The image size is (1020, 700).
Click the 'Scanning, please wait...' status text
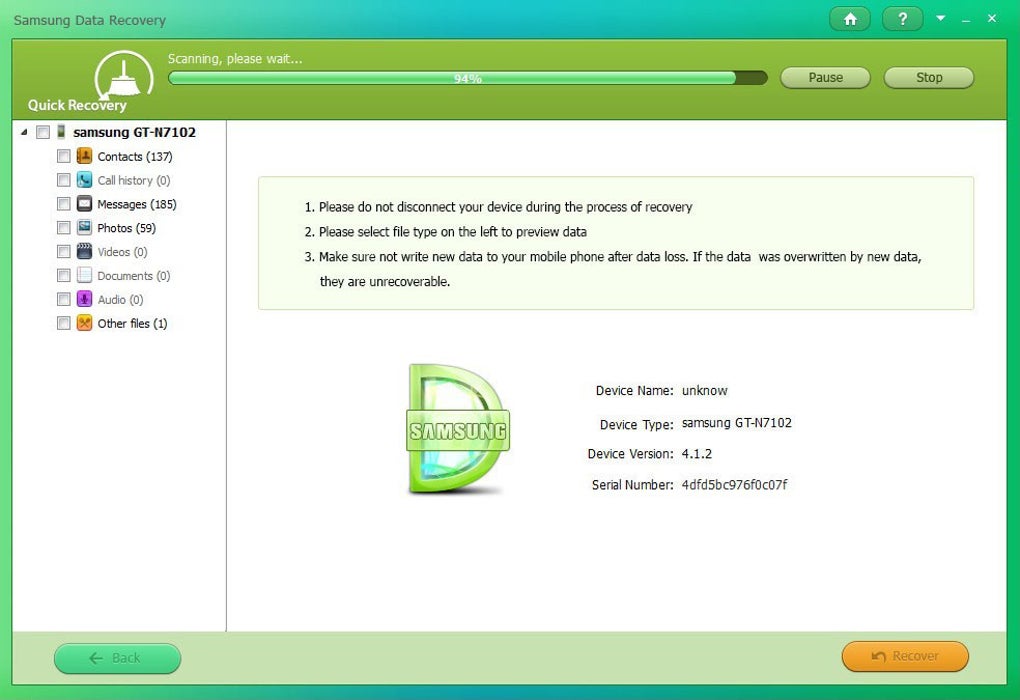[235, 59]
